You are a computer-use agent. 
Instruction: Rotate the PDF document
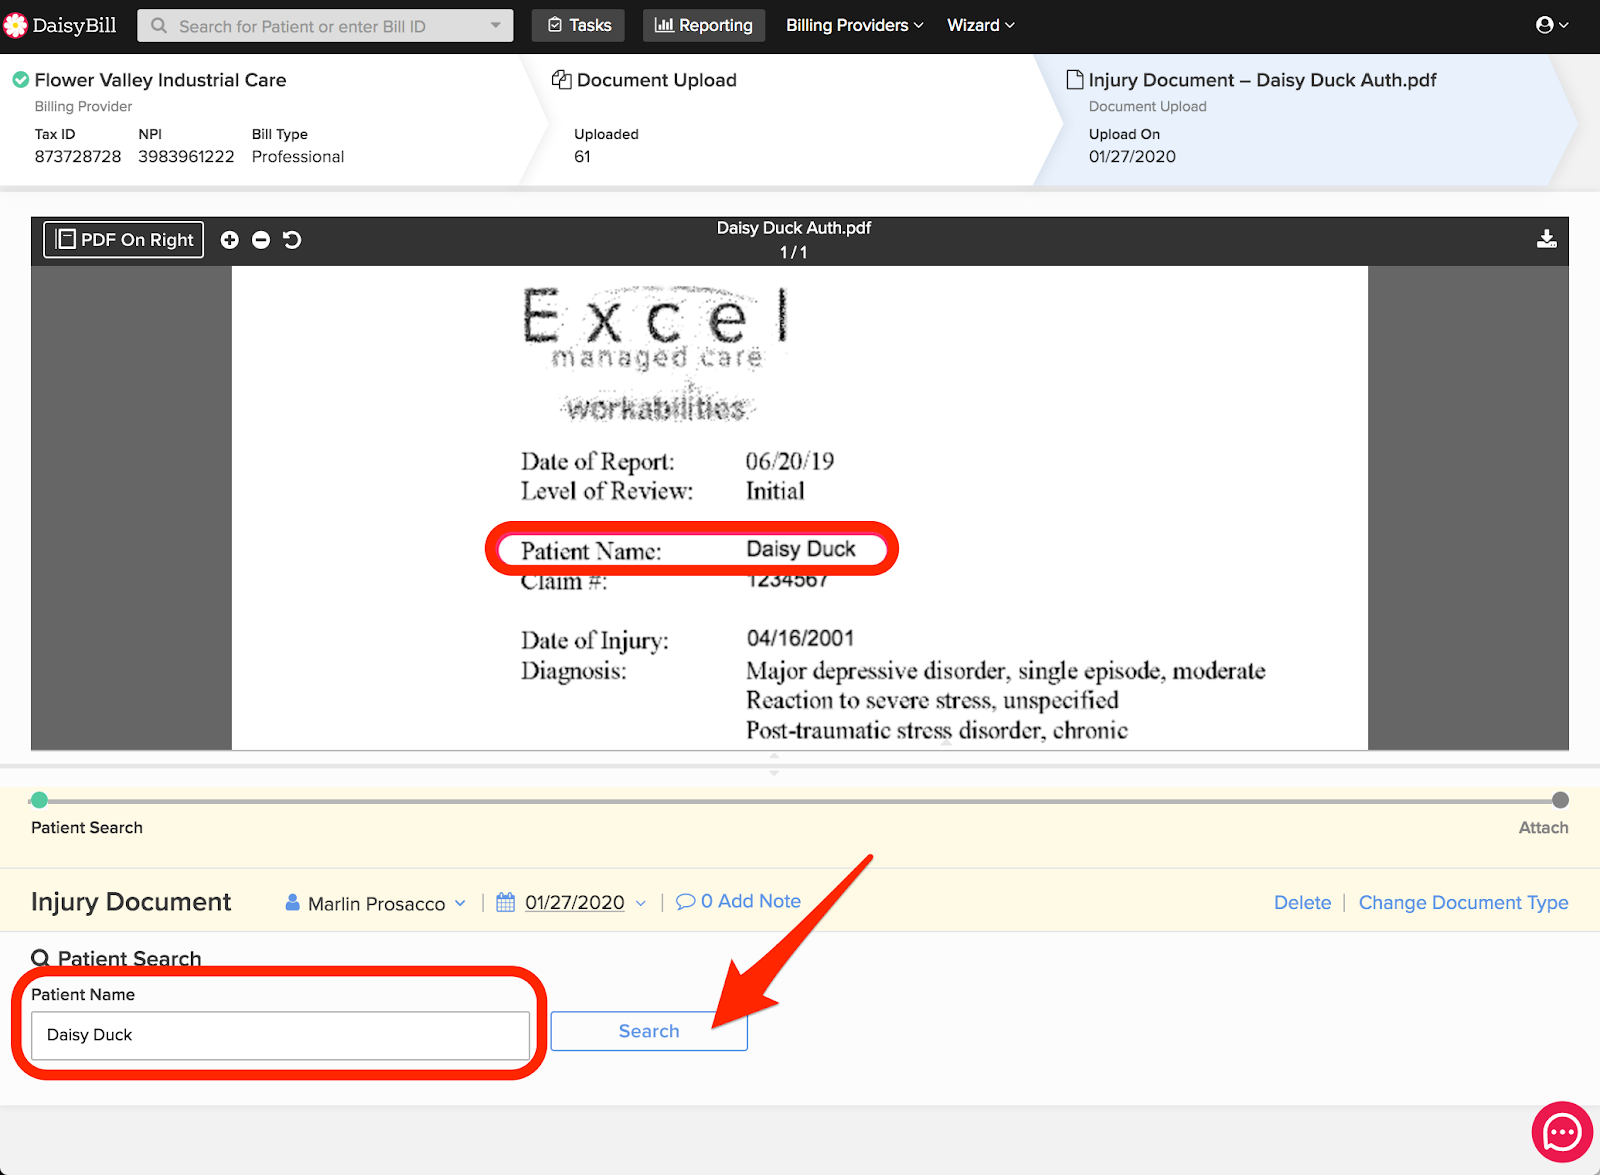click(x=292, y=240)
